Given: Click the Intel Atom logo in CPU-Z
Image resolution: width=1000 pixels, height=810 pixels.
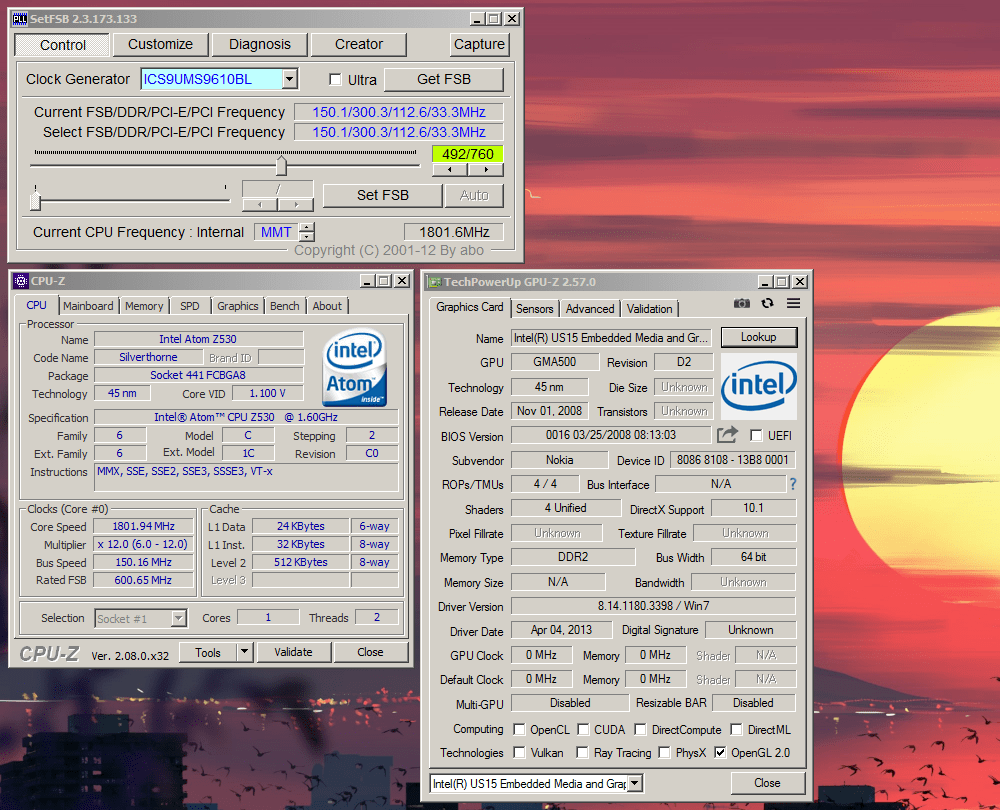Looking at the screenshot, I should [x=354, y=367].
